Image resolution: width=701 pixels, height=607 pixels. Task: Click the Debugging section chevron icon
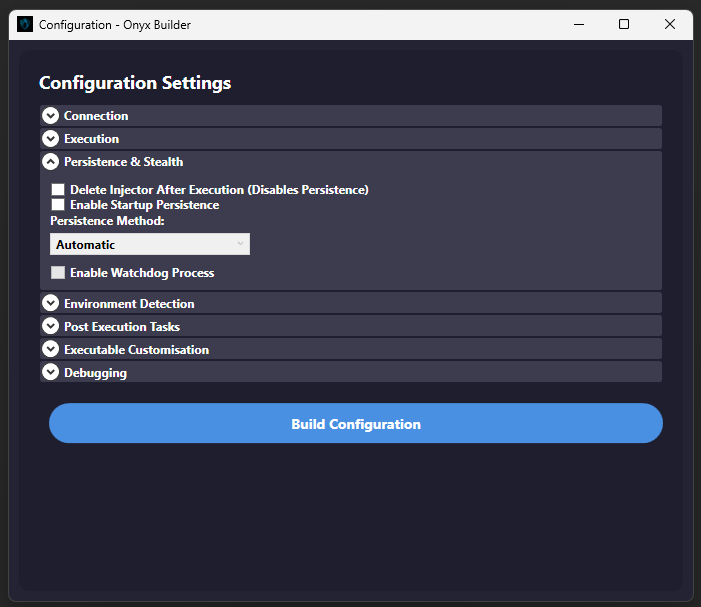pos(51,372)
